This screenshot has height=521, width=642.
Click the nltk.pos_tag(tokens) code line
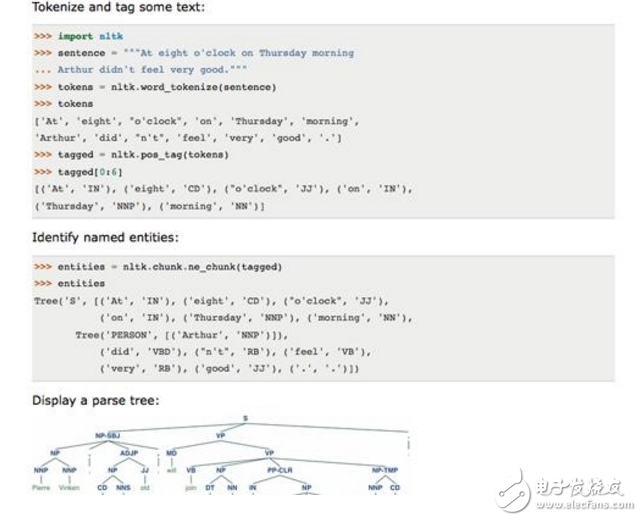tap(143, 154)
